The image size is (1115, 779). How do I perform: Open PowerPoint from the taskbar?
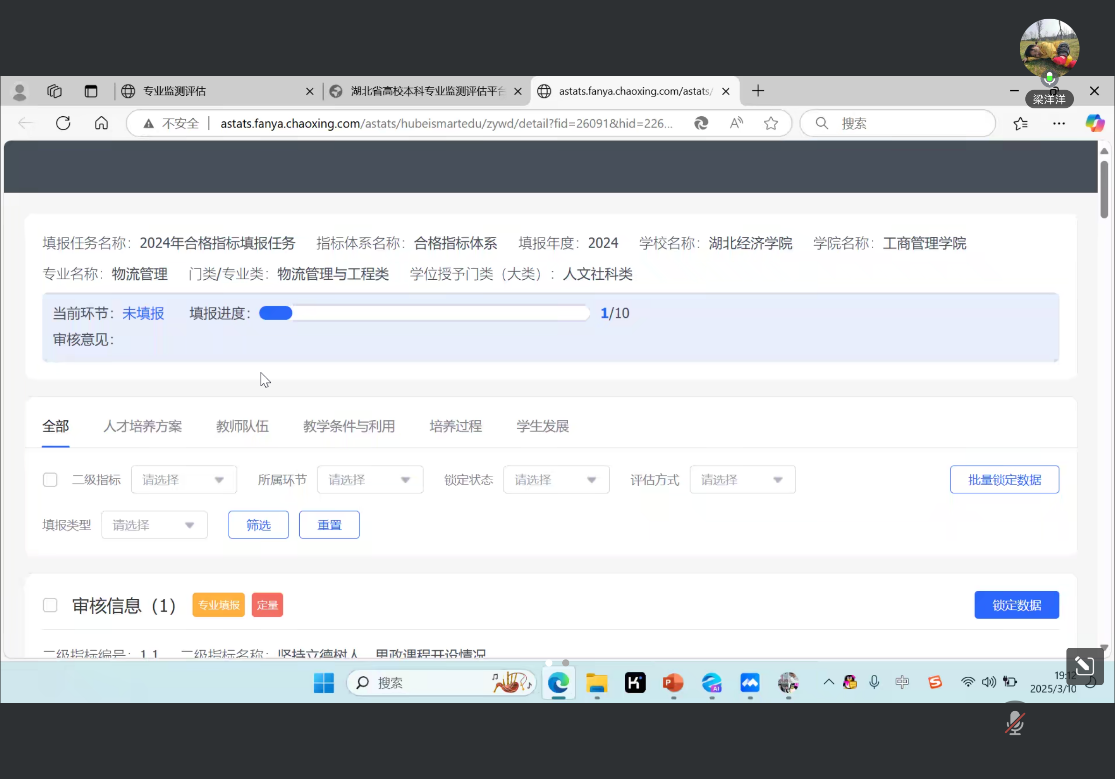pyautogui.click(x=673, y=683)
